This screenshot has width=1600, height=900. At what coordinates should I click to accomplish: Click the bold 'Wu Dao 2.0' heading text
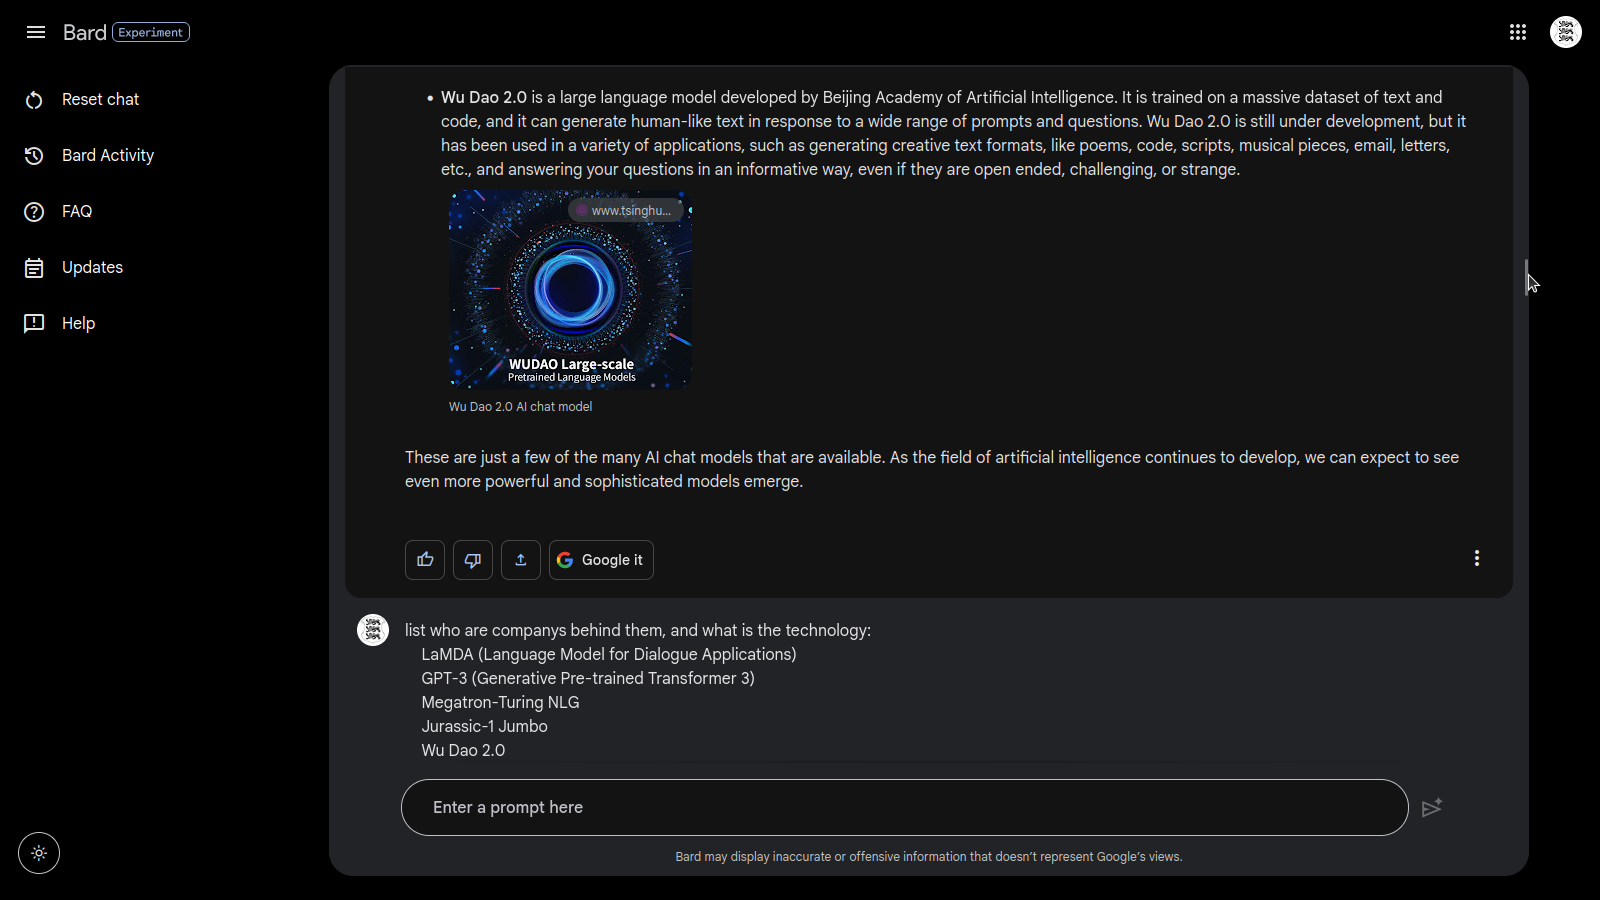[x=484, y=97]
